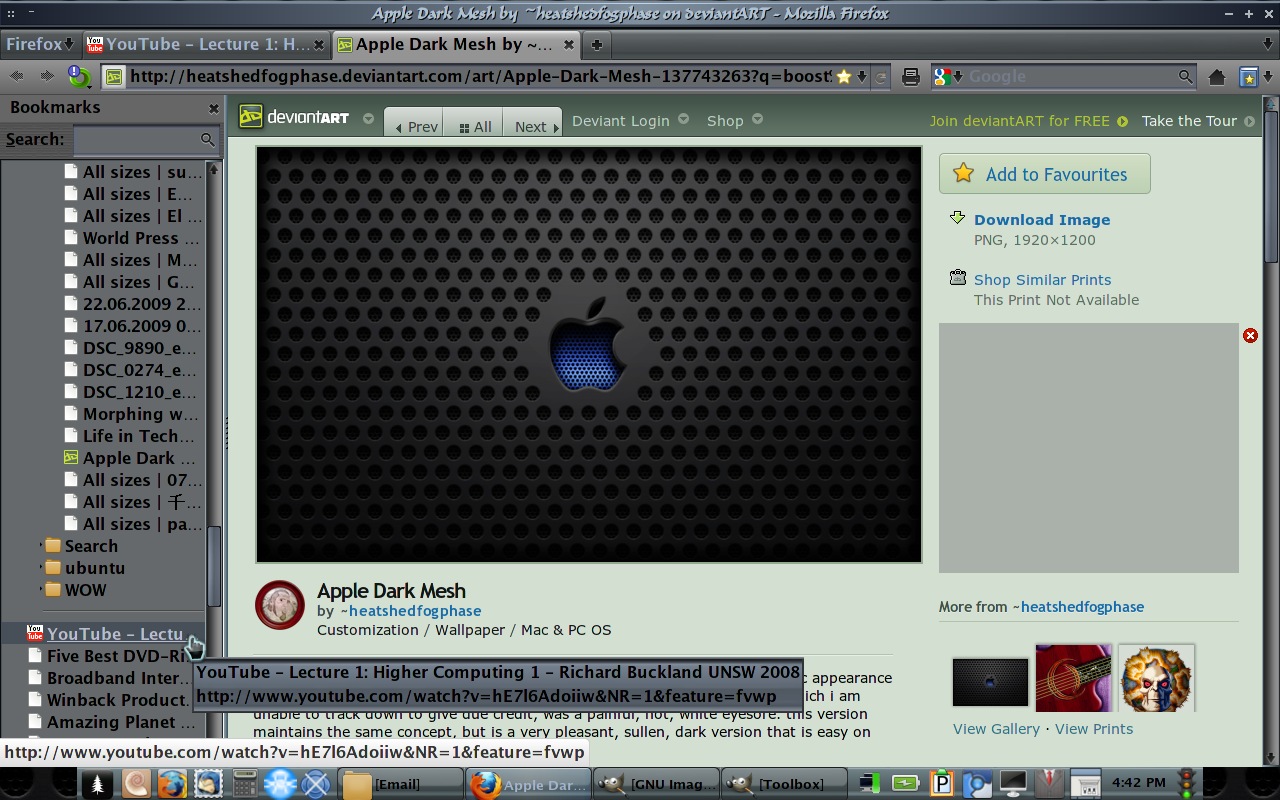This screenshot has height=800, width=1280.
Task: Expand the WOW bookmarks folder
Action: coord(41,590)
